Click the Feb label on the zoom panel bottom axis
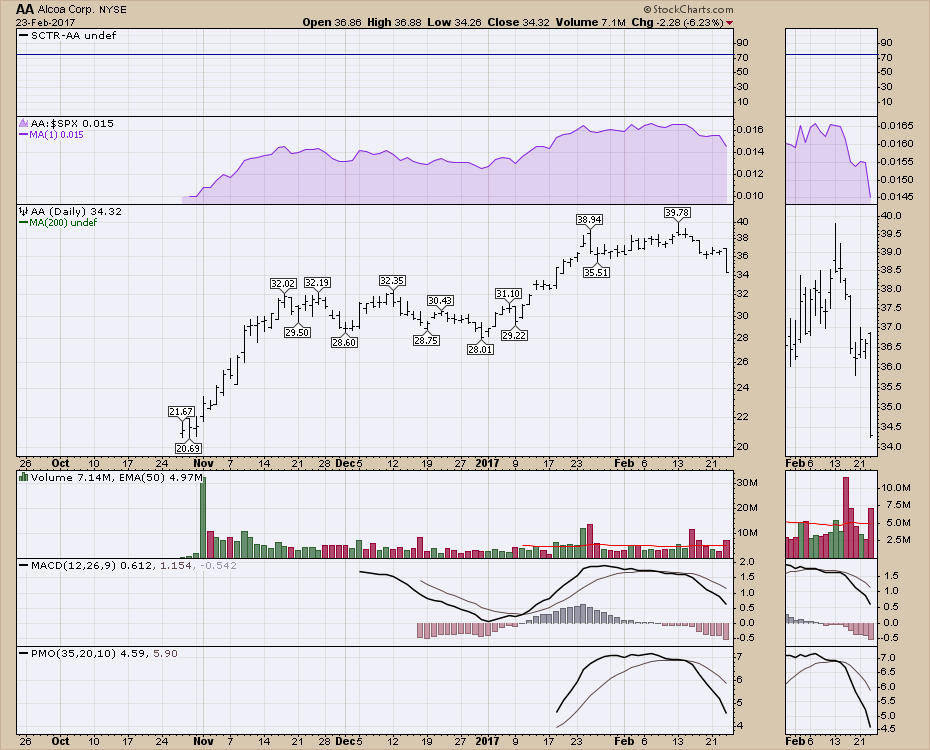Viewport: 930px width, 750px height. pos(795,741)
